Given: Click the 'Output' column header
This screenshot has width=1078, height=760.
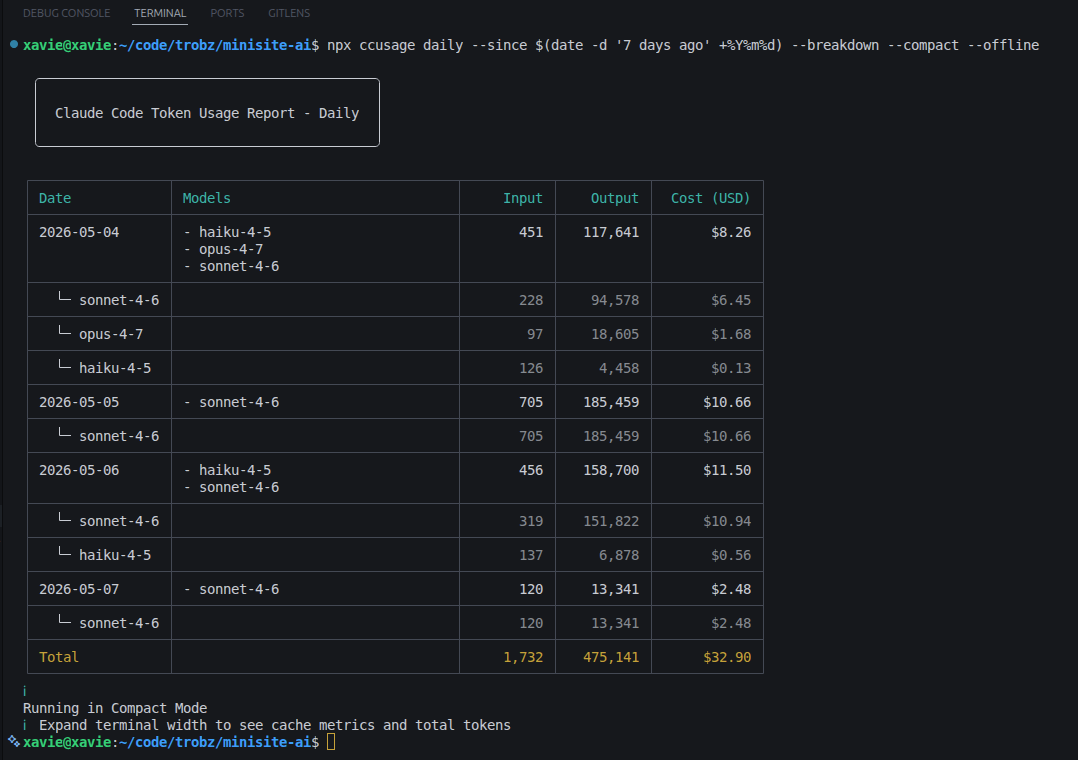Looking at the screenshot, I should coord(615,198).
